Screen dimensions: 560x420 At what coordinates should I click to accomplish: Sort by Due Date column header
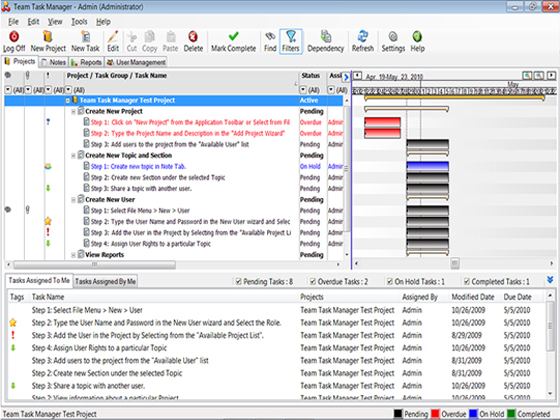pyautogui.click(x=517, y=297)
